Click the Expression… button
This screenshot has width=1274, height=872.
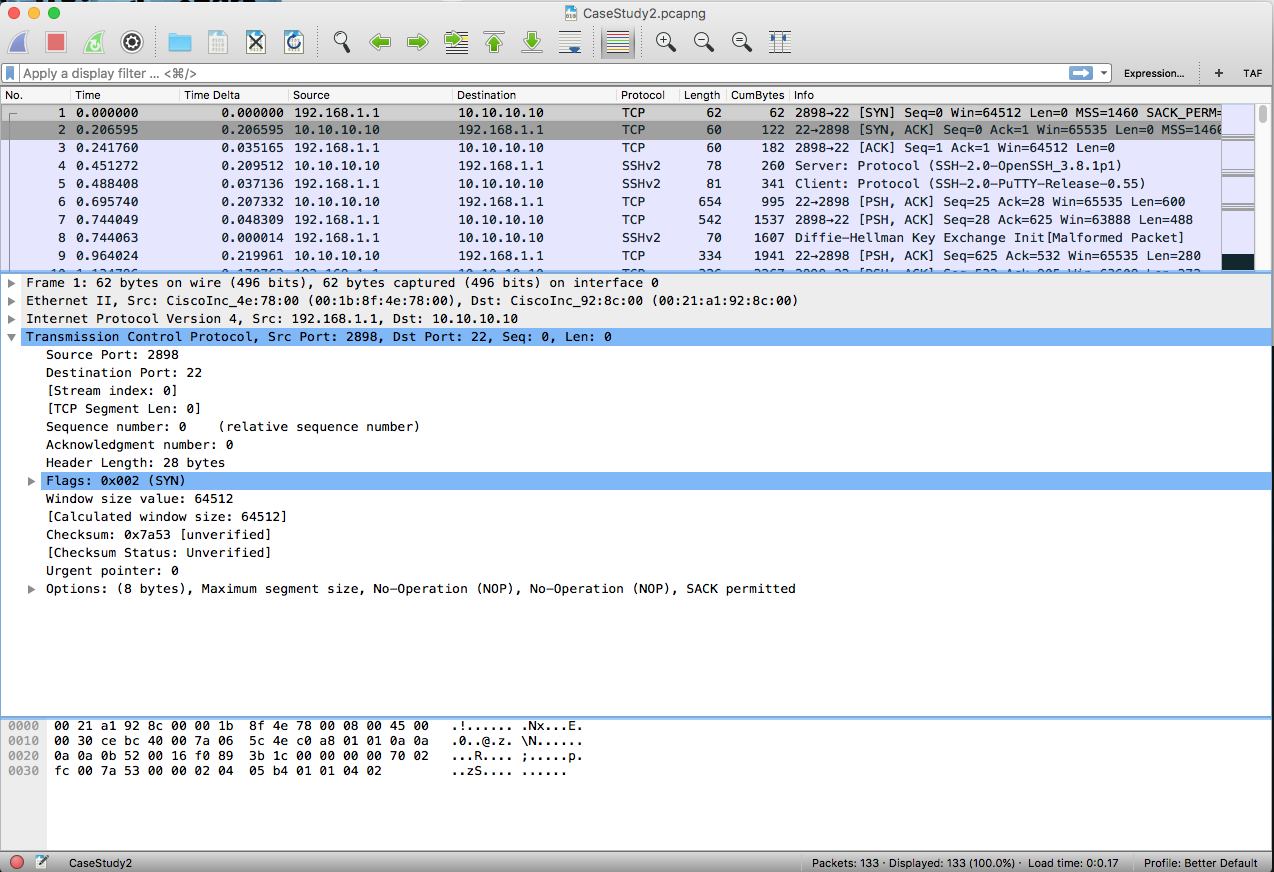1153,73
